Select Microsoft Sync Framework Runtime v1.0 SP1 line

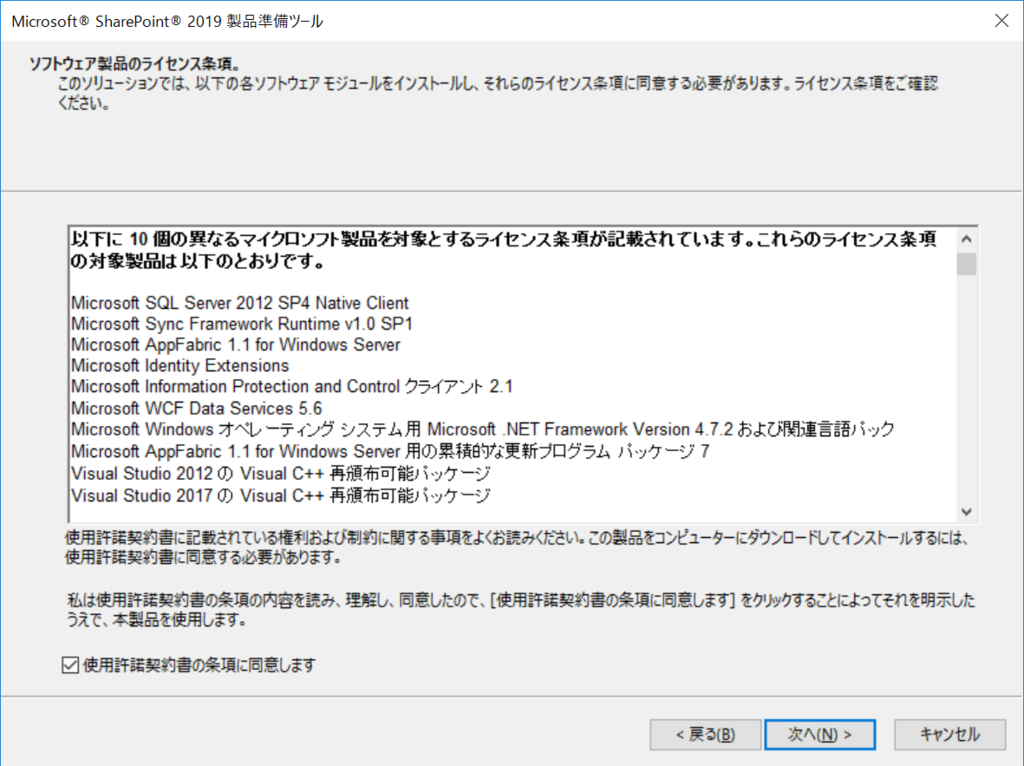242,324
